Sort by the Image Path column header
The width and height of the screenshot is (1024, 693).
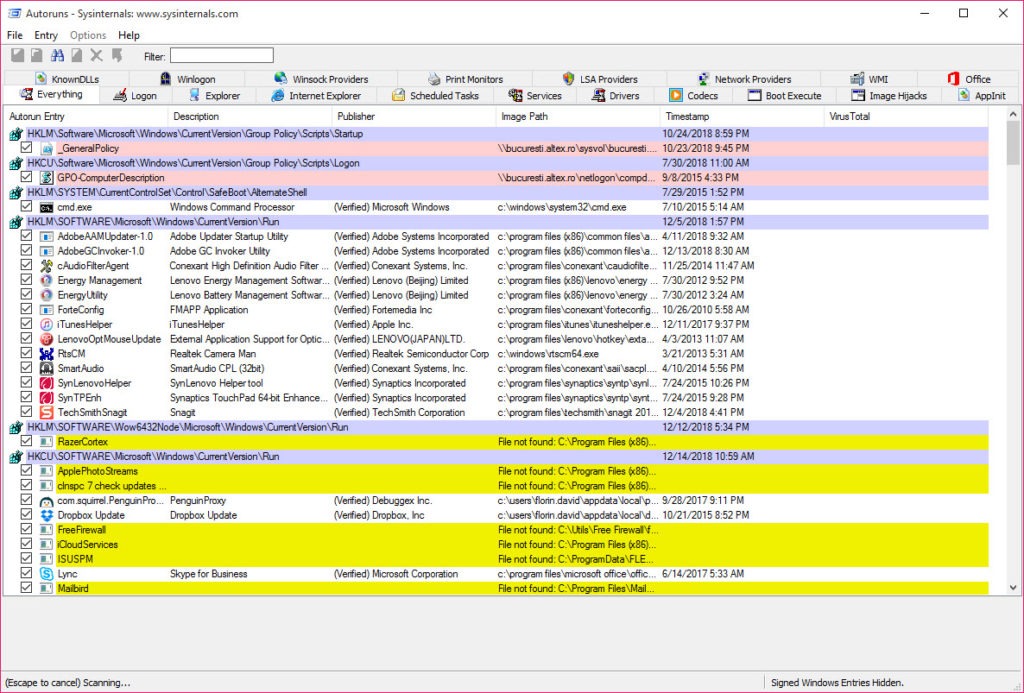tap(577, 116)
